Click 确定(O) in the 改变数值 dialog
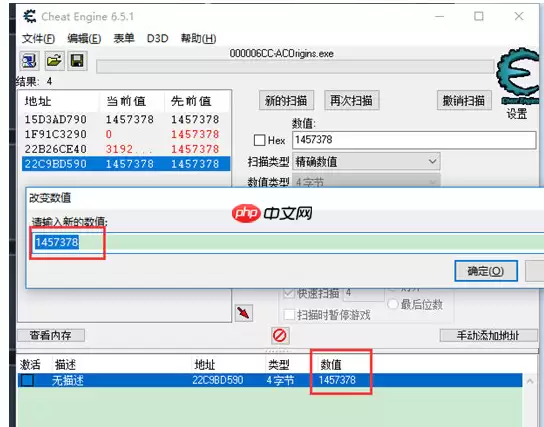 point(486,271)
